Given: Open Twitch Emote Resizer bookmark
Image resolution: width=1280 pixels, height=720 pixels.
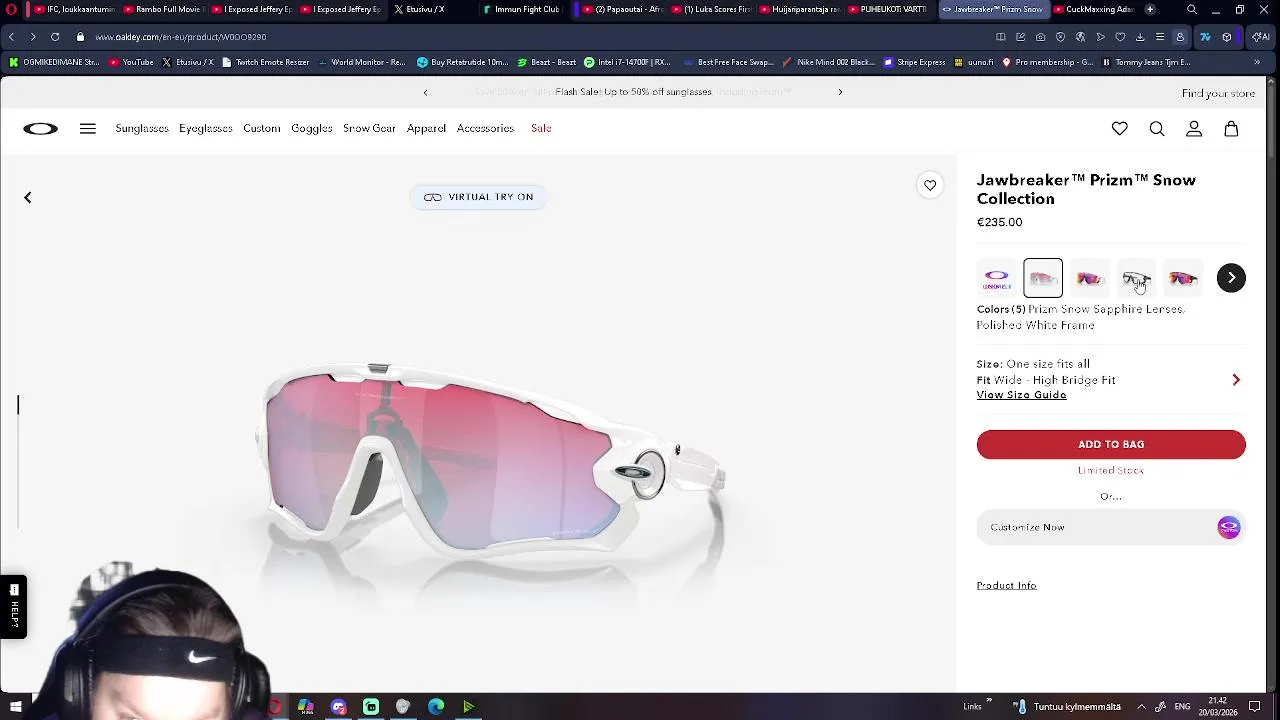Looking at the screenshot, I should point(266,62).
